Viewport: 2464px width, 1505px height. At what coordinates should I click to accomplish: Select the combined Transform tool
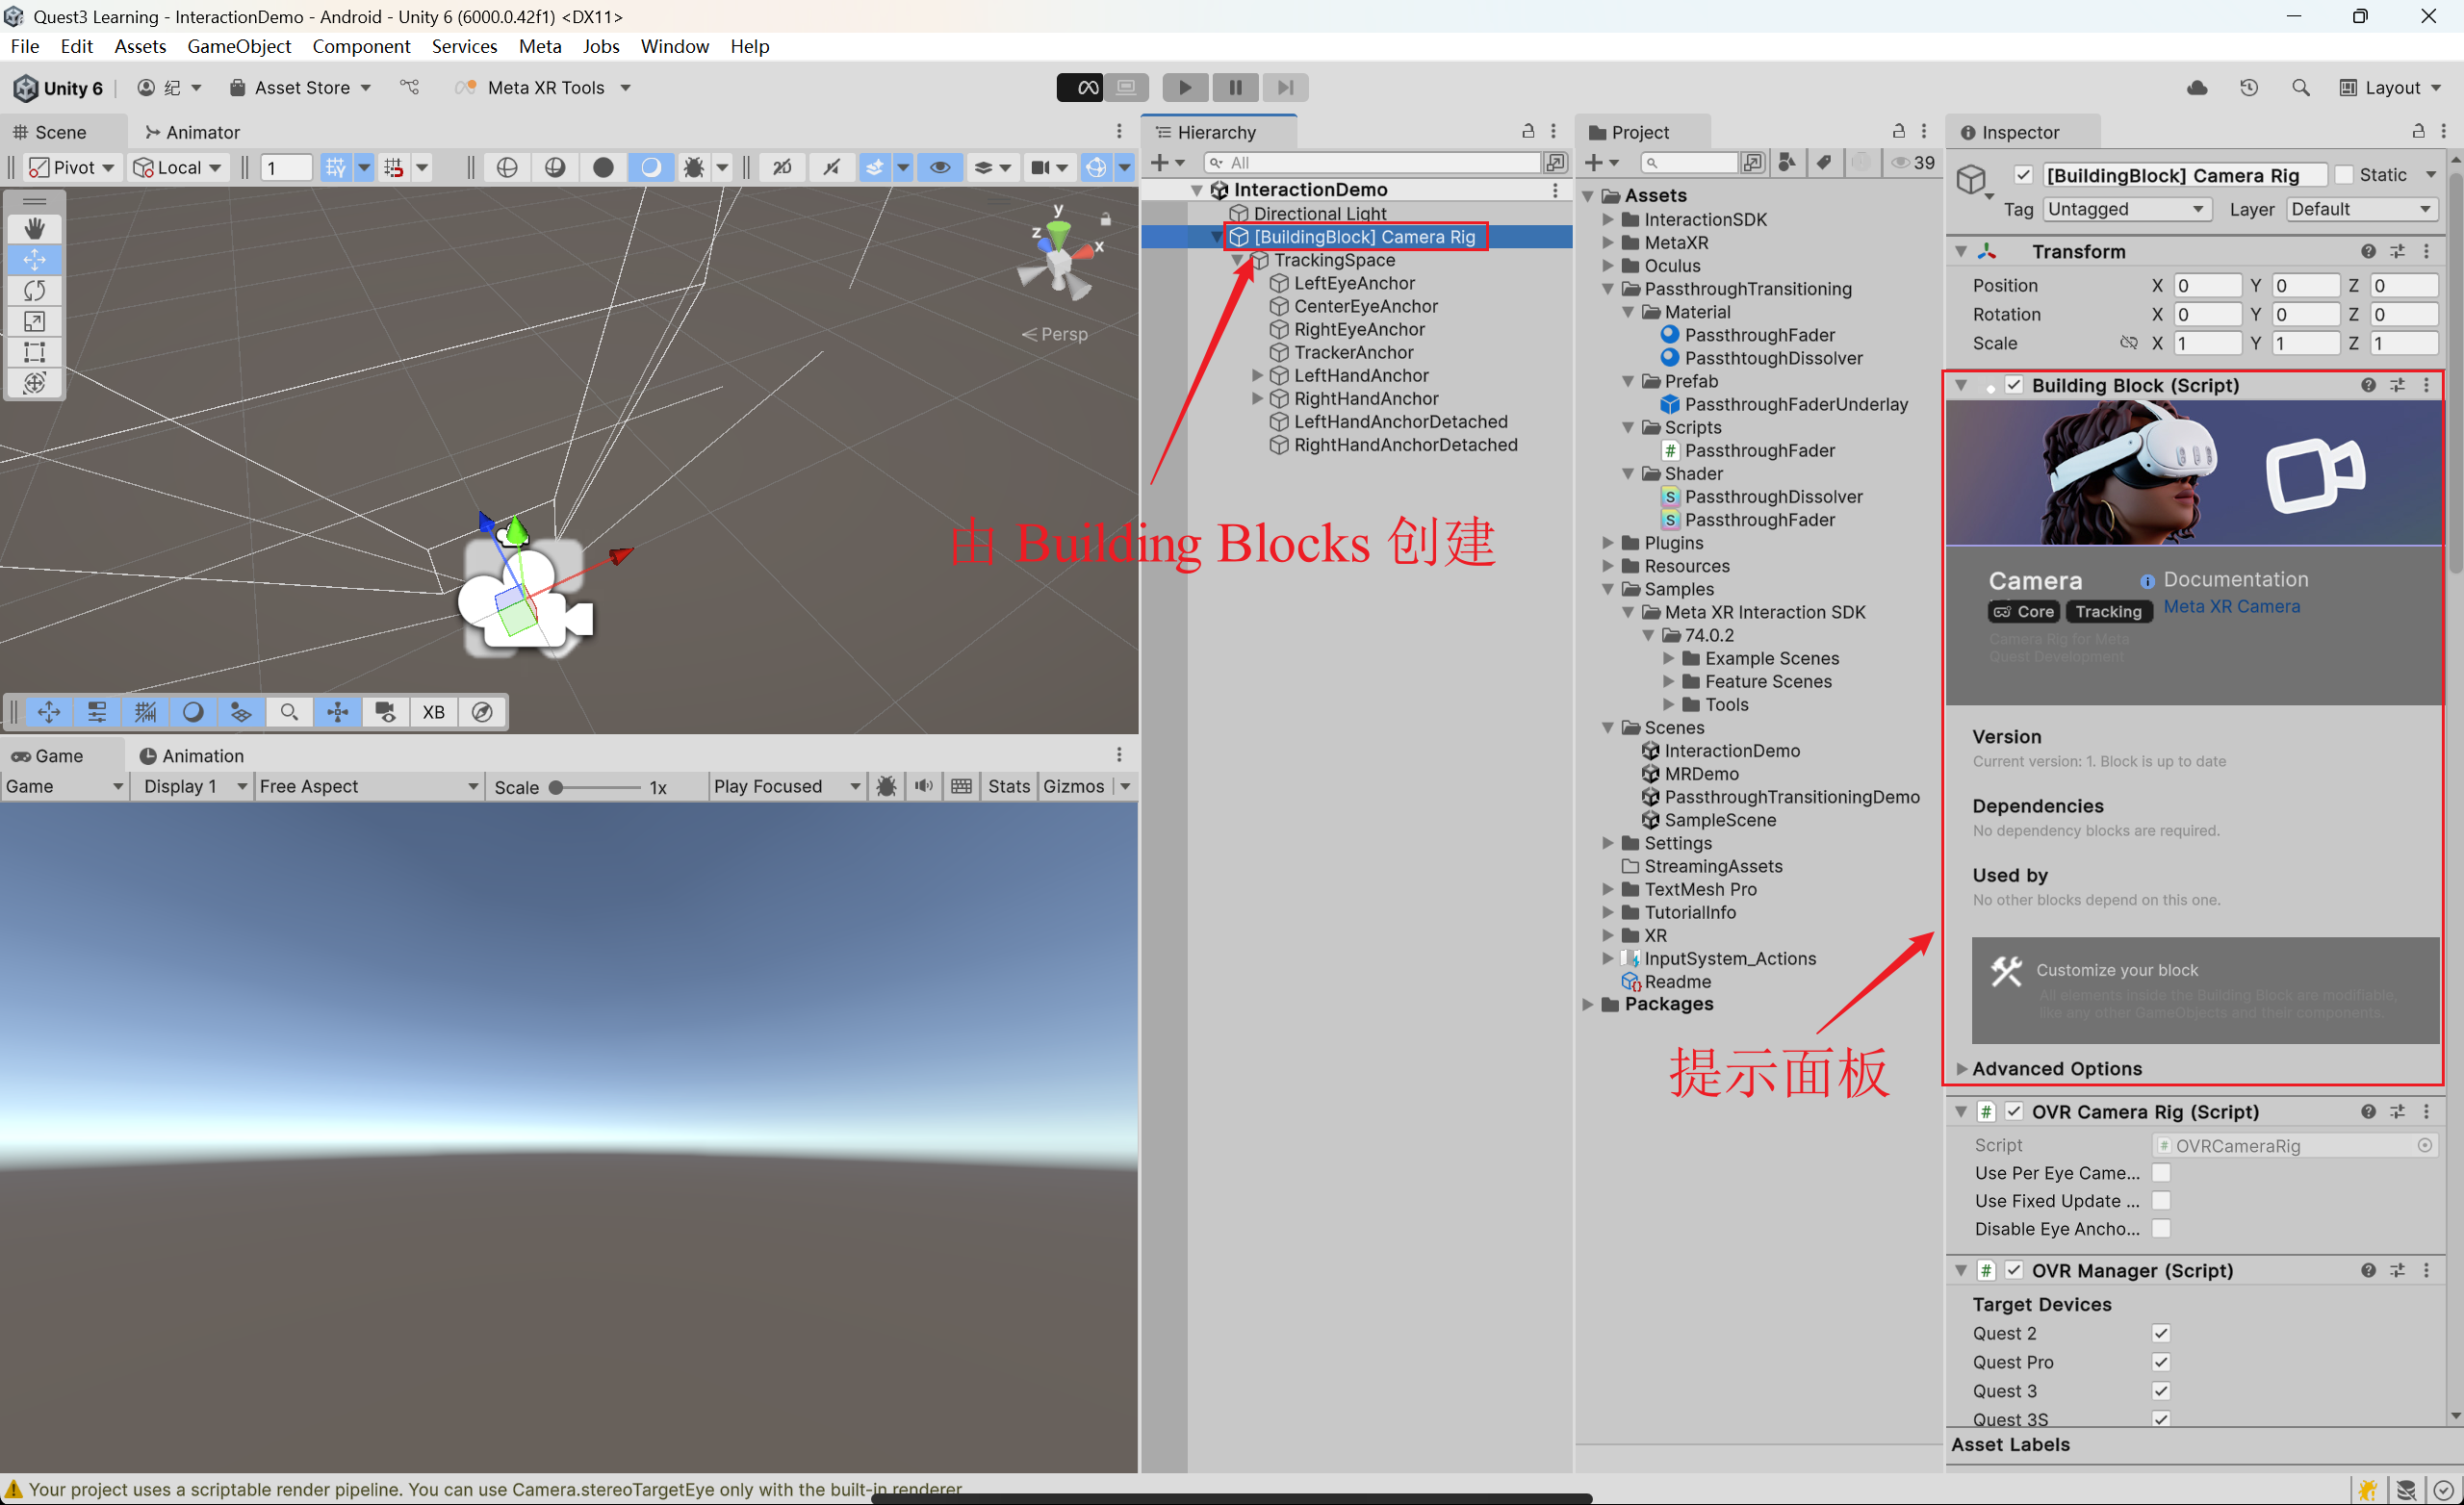coord(34,383)
